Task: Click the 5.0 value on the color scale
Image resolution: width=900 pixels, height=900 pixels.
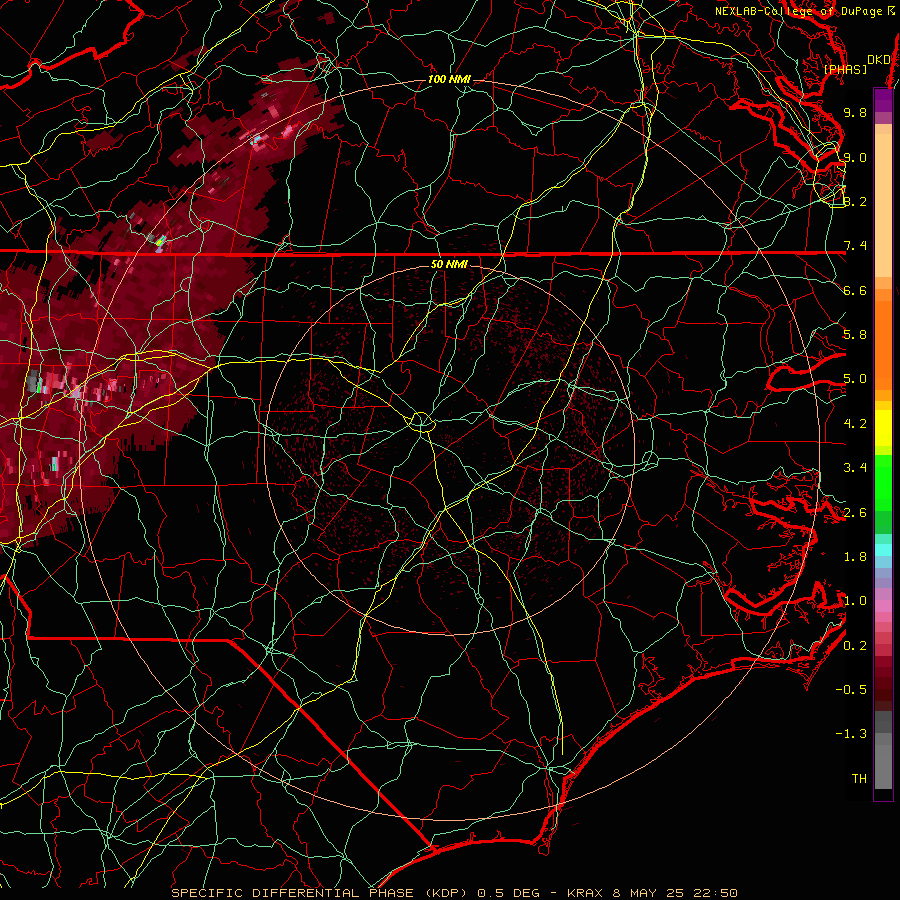Action: (855, 379)
